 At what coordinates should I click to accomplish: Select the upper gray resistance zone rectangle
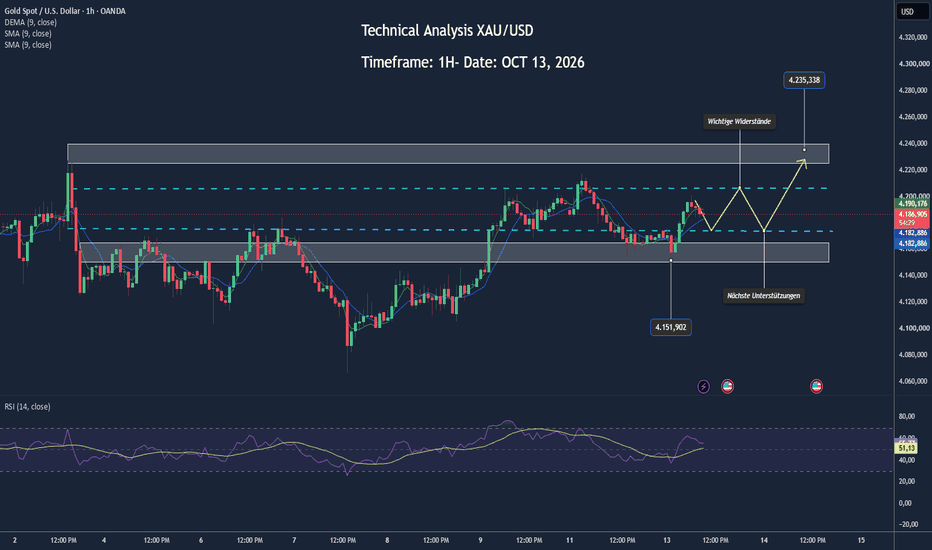click(448, 153)
